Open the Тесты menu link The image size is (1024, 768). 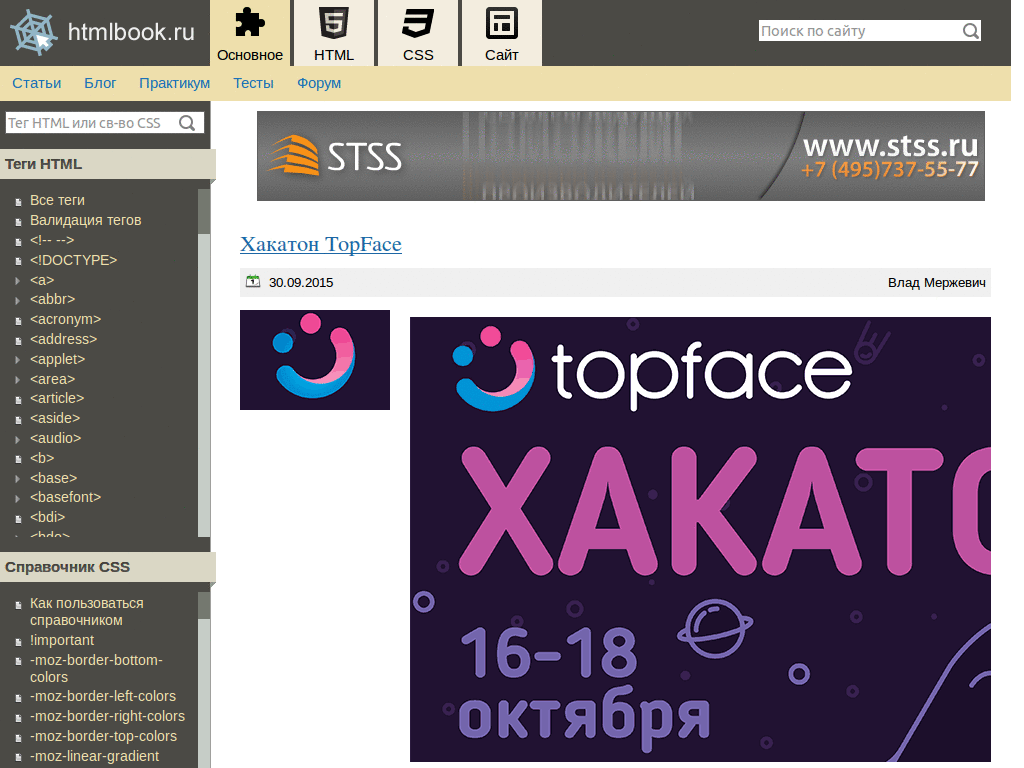click(x=253, y=83)
